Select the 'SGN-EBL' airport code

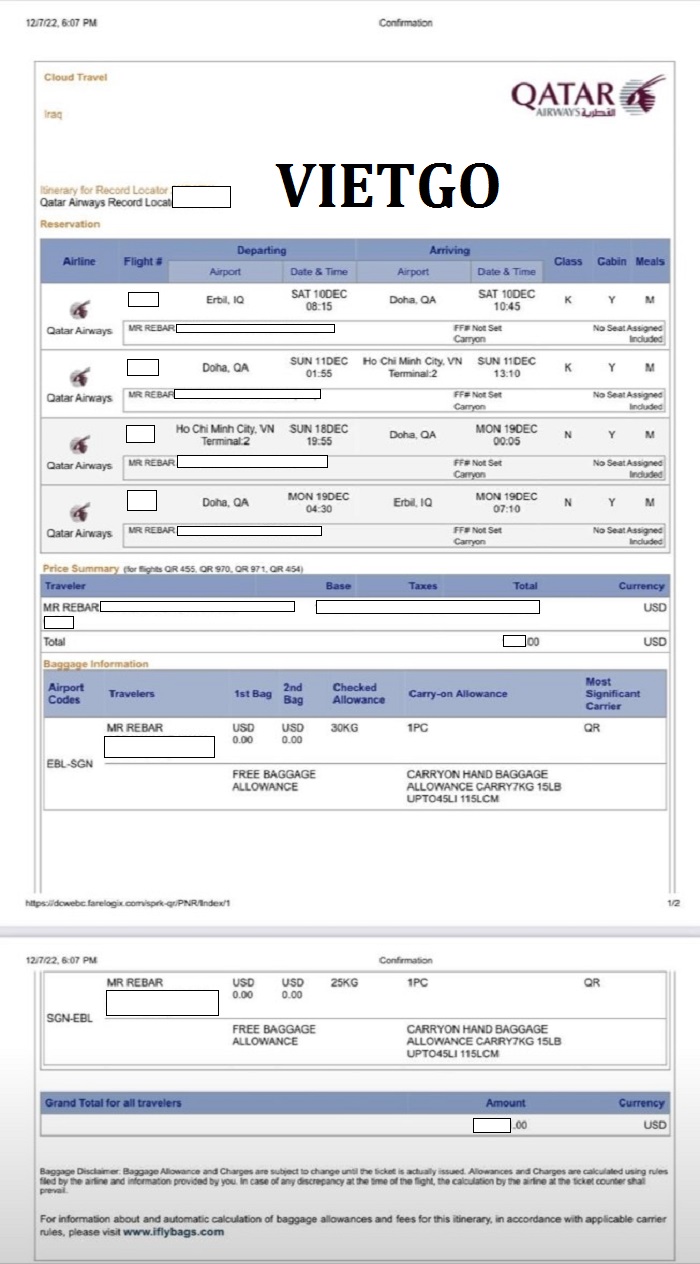pos(69,1018)
